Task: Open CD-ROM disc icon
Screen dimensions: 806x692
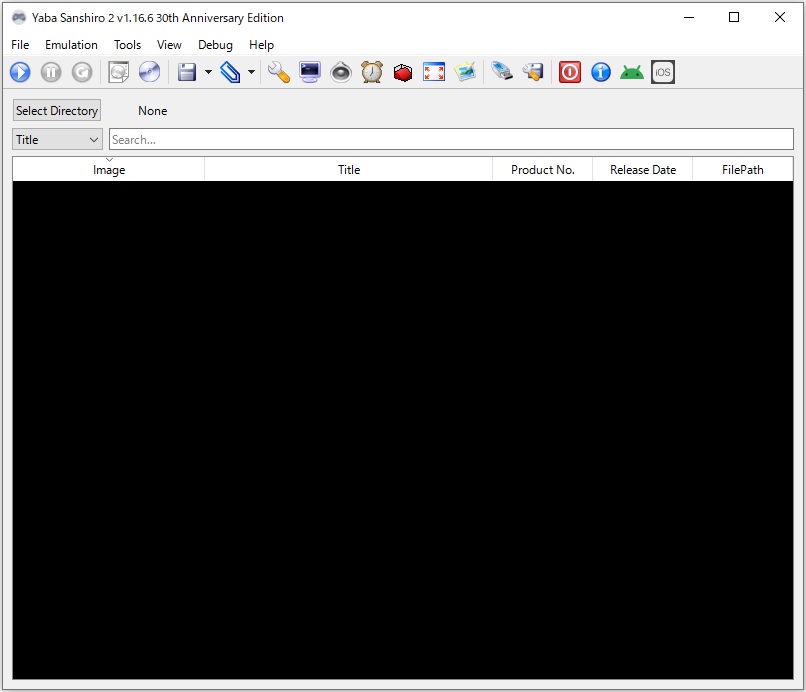Action: [x=150, y=72]
